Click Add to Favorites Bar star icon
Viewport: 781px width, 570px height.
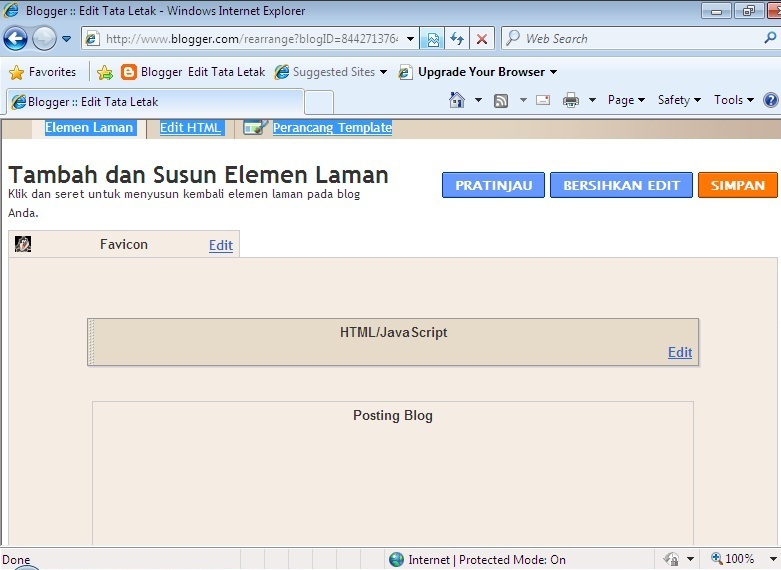(x=105, y=73)
